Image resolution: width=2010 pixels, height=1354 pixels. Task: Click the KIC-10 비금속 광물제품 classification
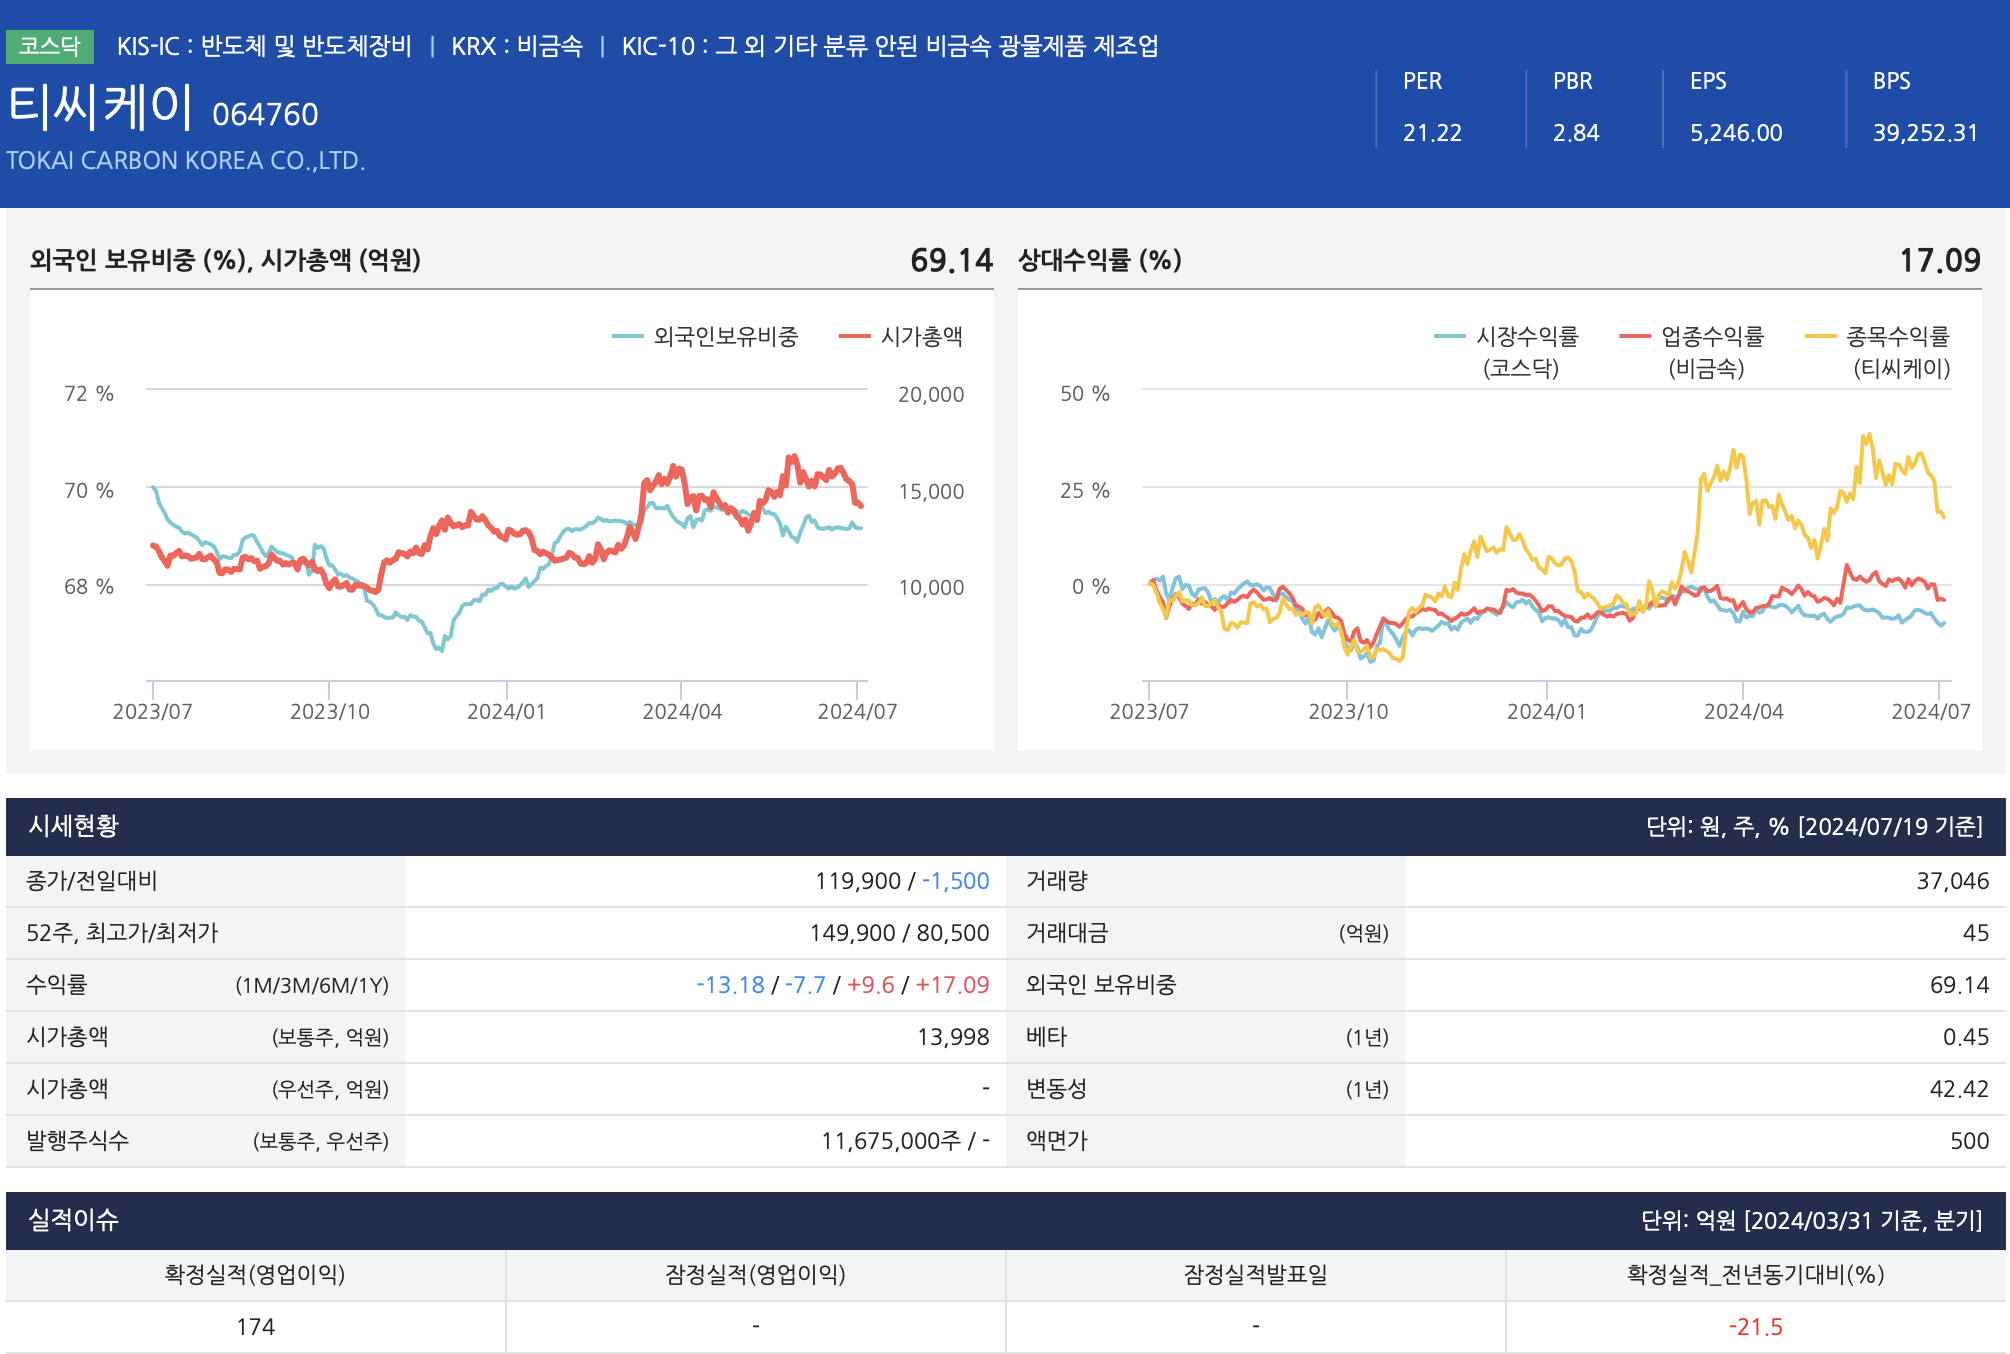[889, 46]
